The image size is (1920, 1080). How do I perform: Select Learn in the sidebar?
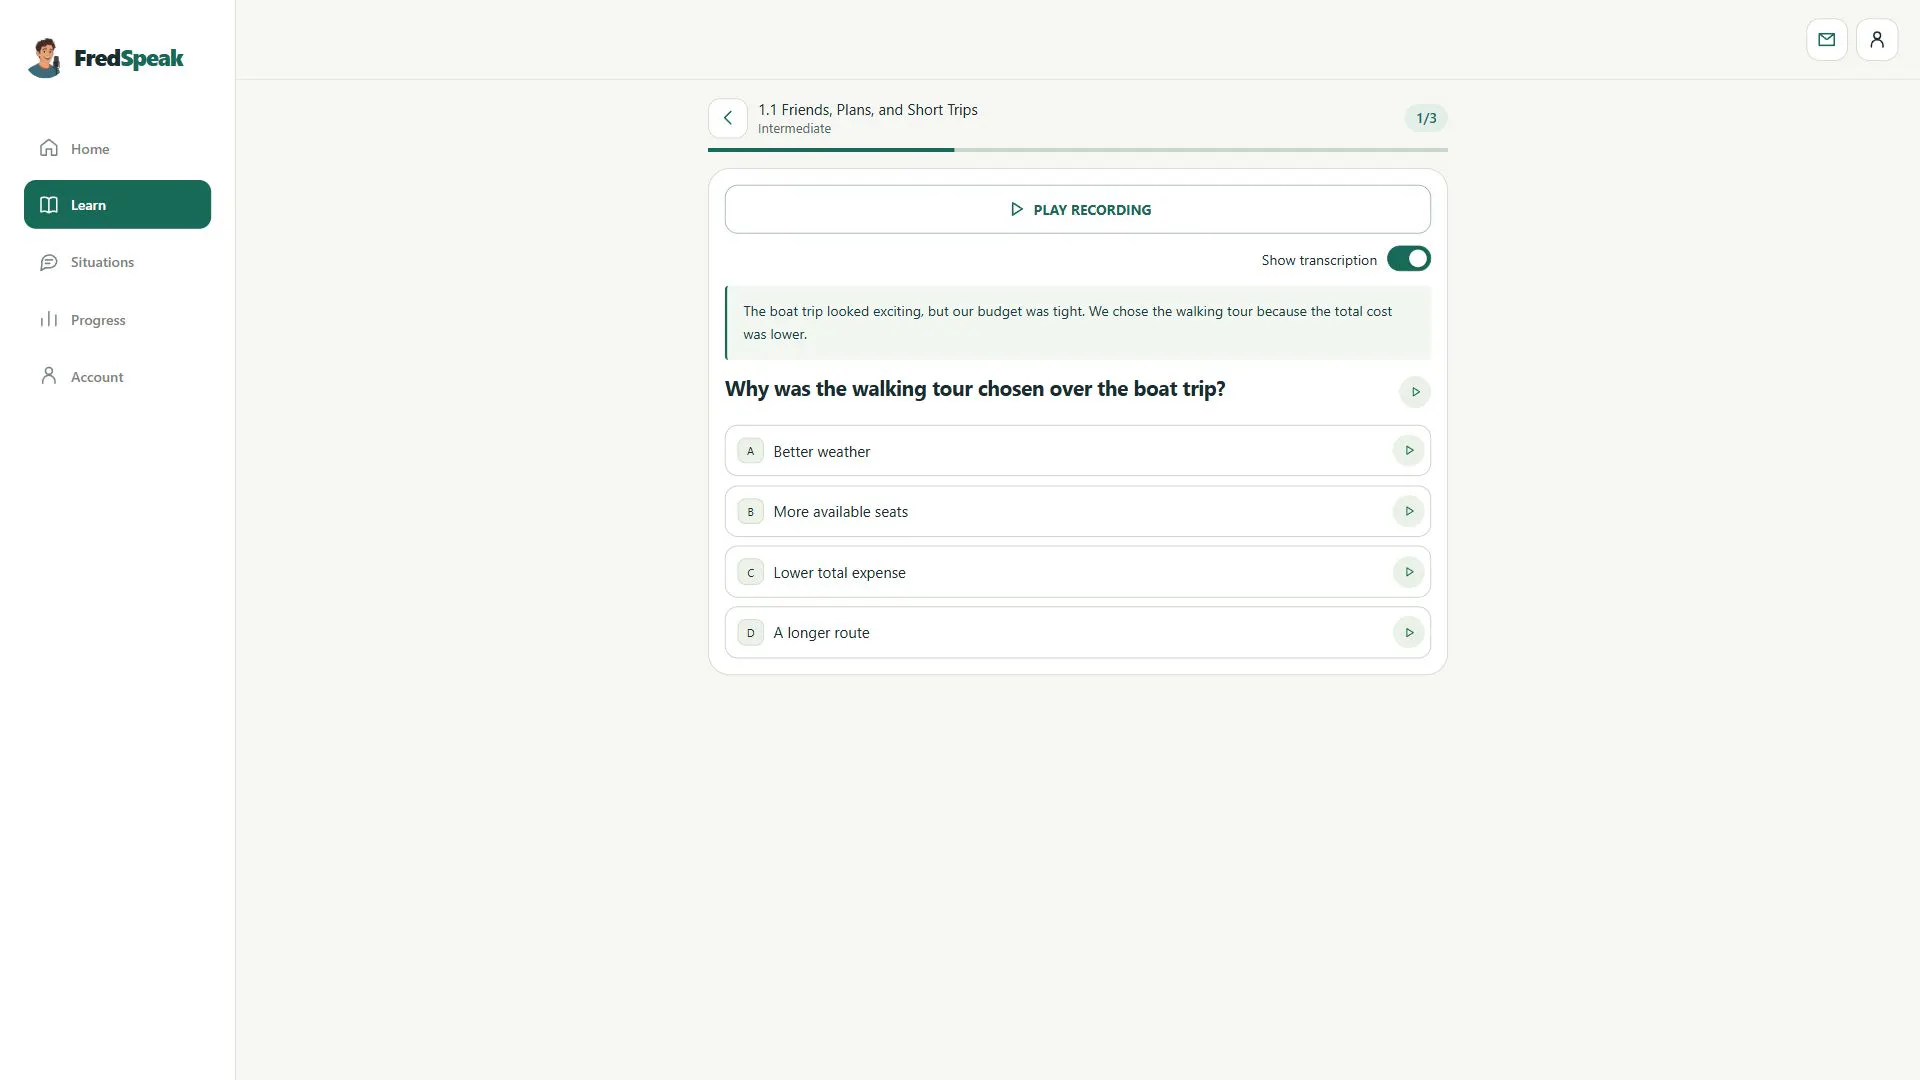pos(117,204)
